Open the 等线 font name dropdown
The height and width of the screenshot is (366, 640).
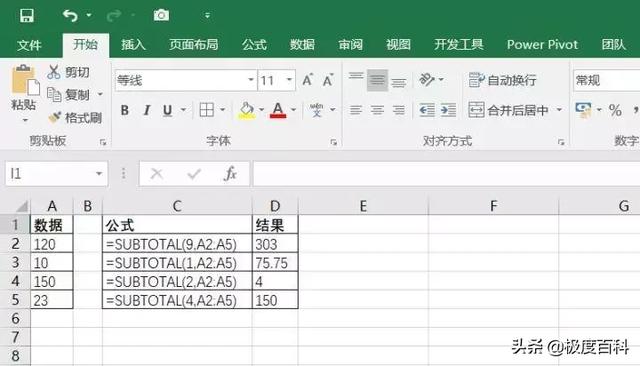(x=251, y=80)
